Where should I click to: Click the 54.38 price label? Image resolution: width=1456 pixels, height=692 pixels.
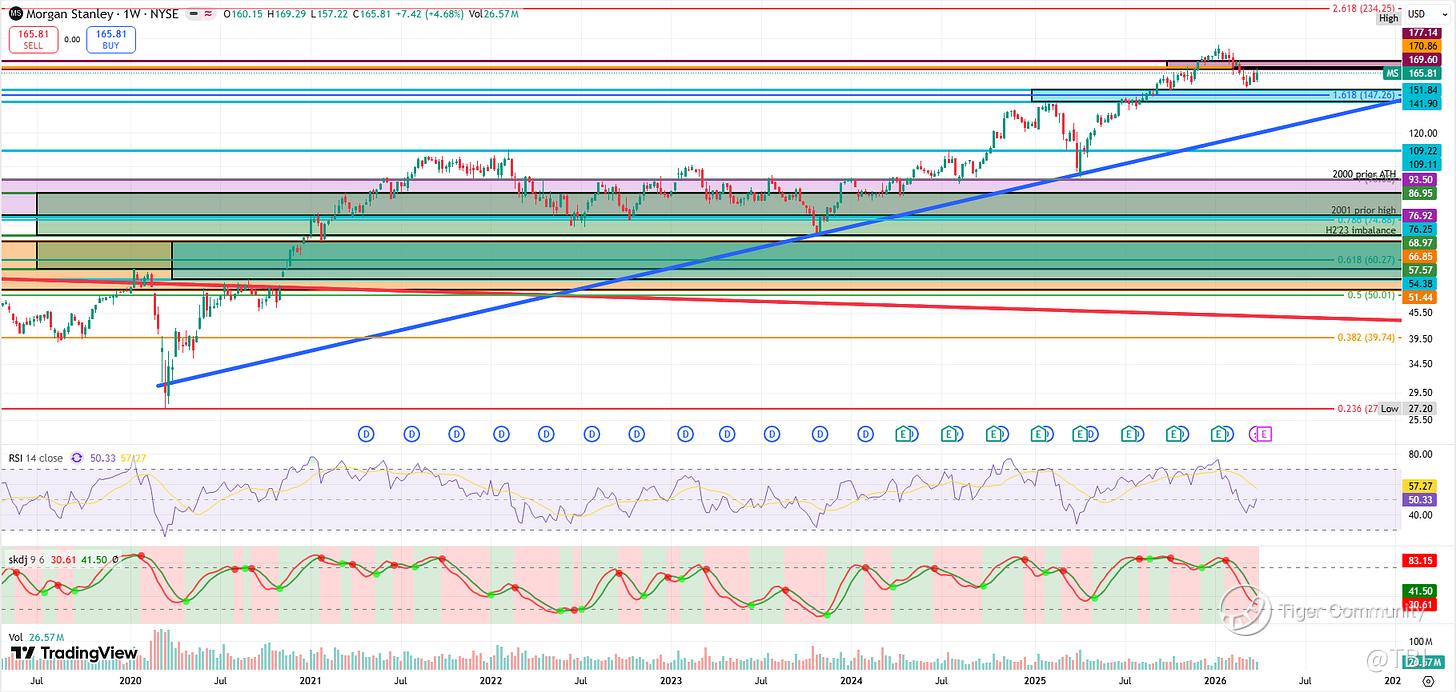tap(1421, 285)
